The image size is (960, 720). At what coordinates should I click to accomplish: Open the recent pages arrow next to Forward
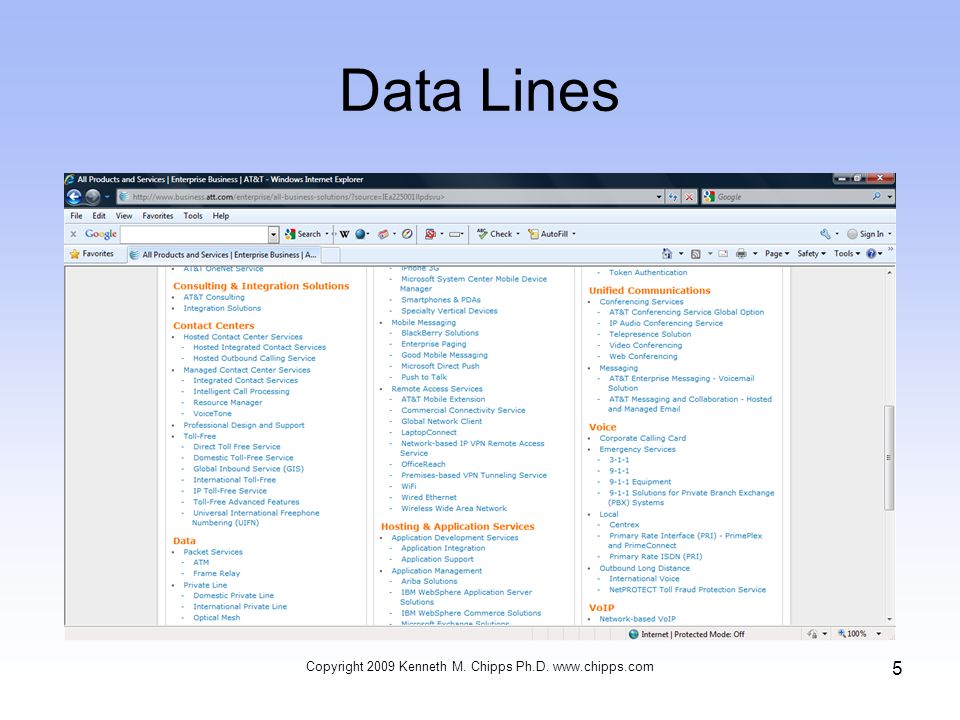107,197
